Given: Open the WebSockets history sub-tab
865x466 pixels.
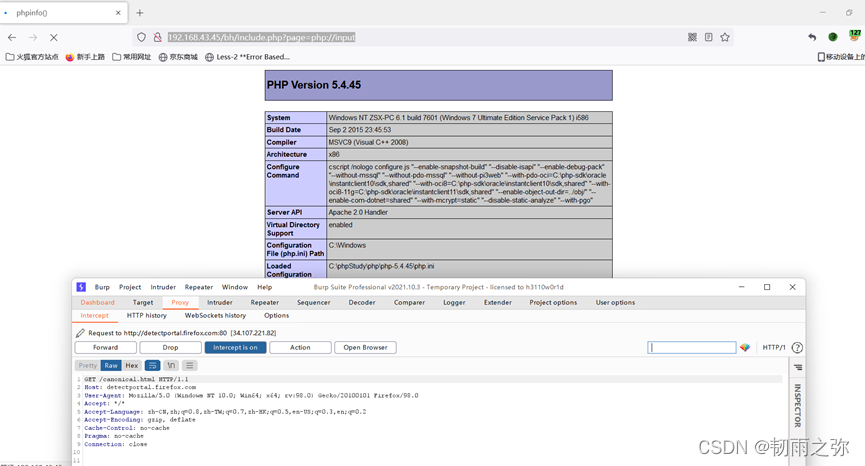Looking at the screenshot, I should pyautogui.click(x=215, y=315).
